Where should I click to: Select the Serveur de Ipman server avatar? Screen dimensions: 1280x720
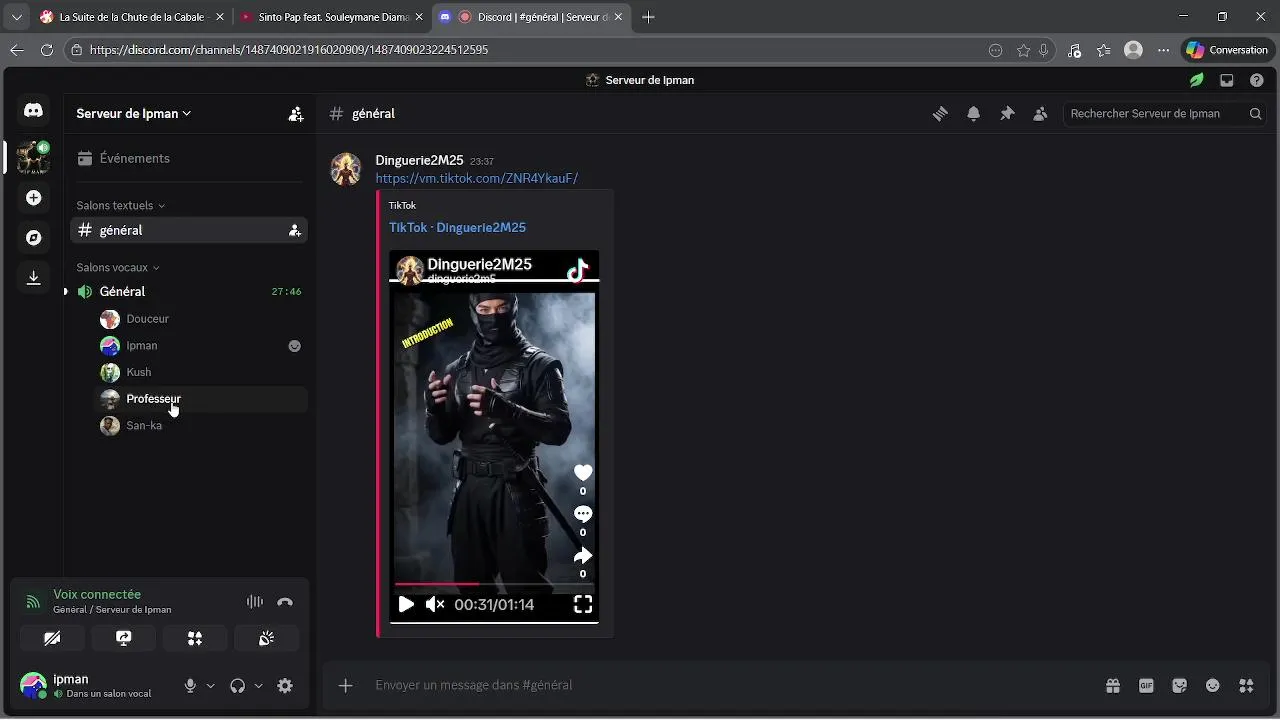click(x=33, y=157)
